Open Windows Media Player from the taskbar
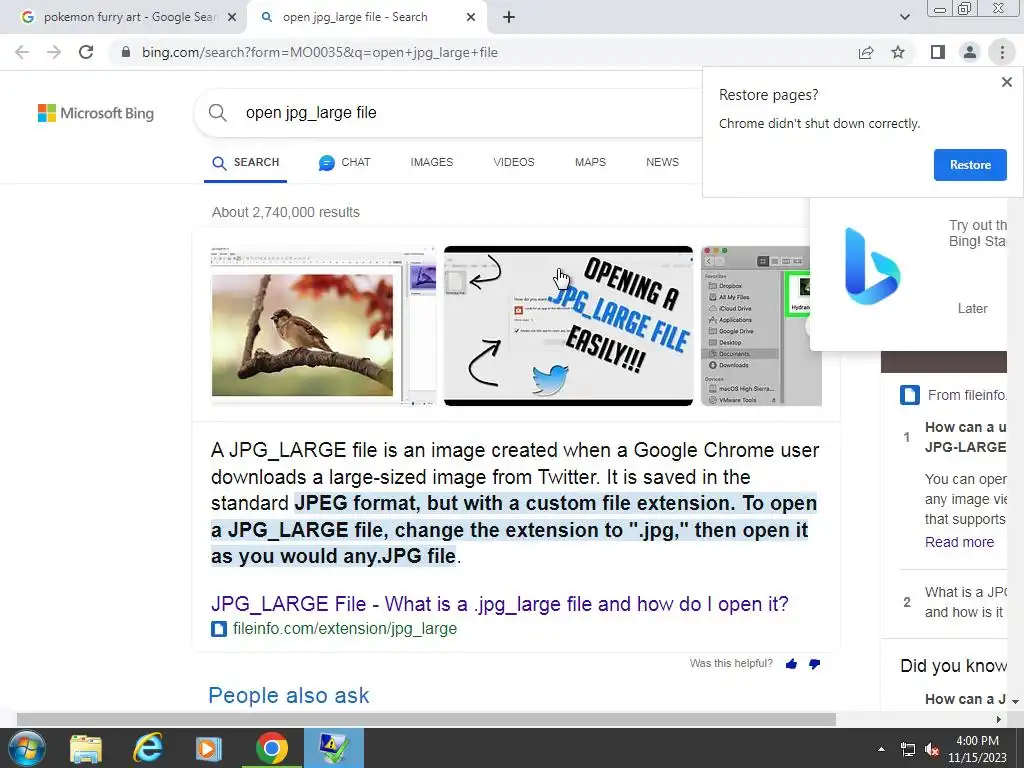This screenshot has width=1024, height=768. [x=209, y=748]
